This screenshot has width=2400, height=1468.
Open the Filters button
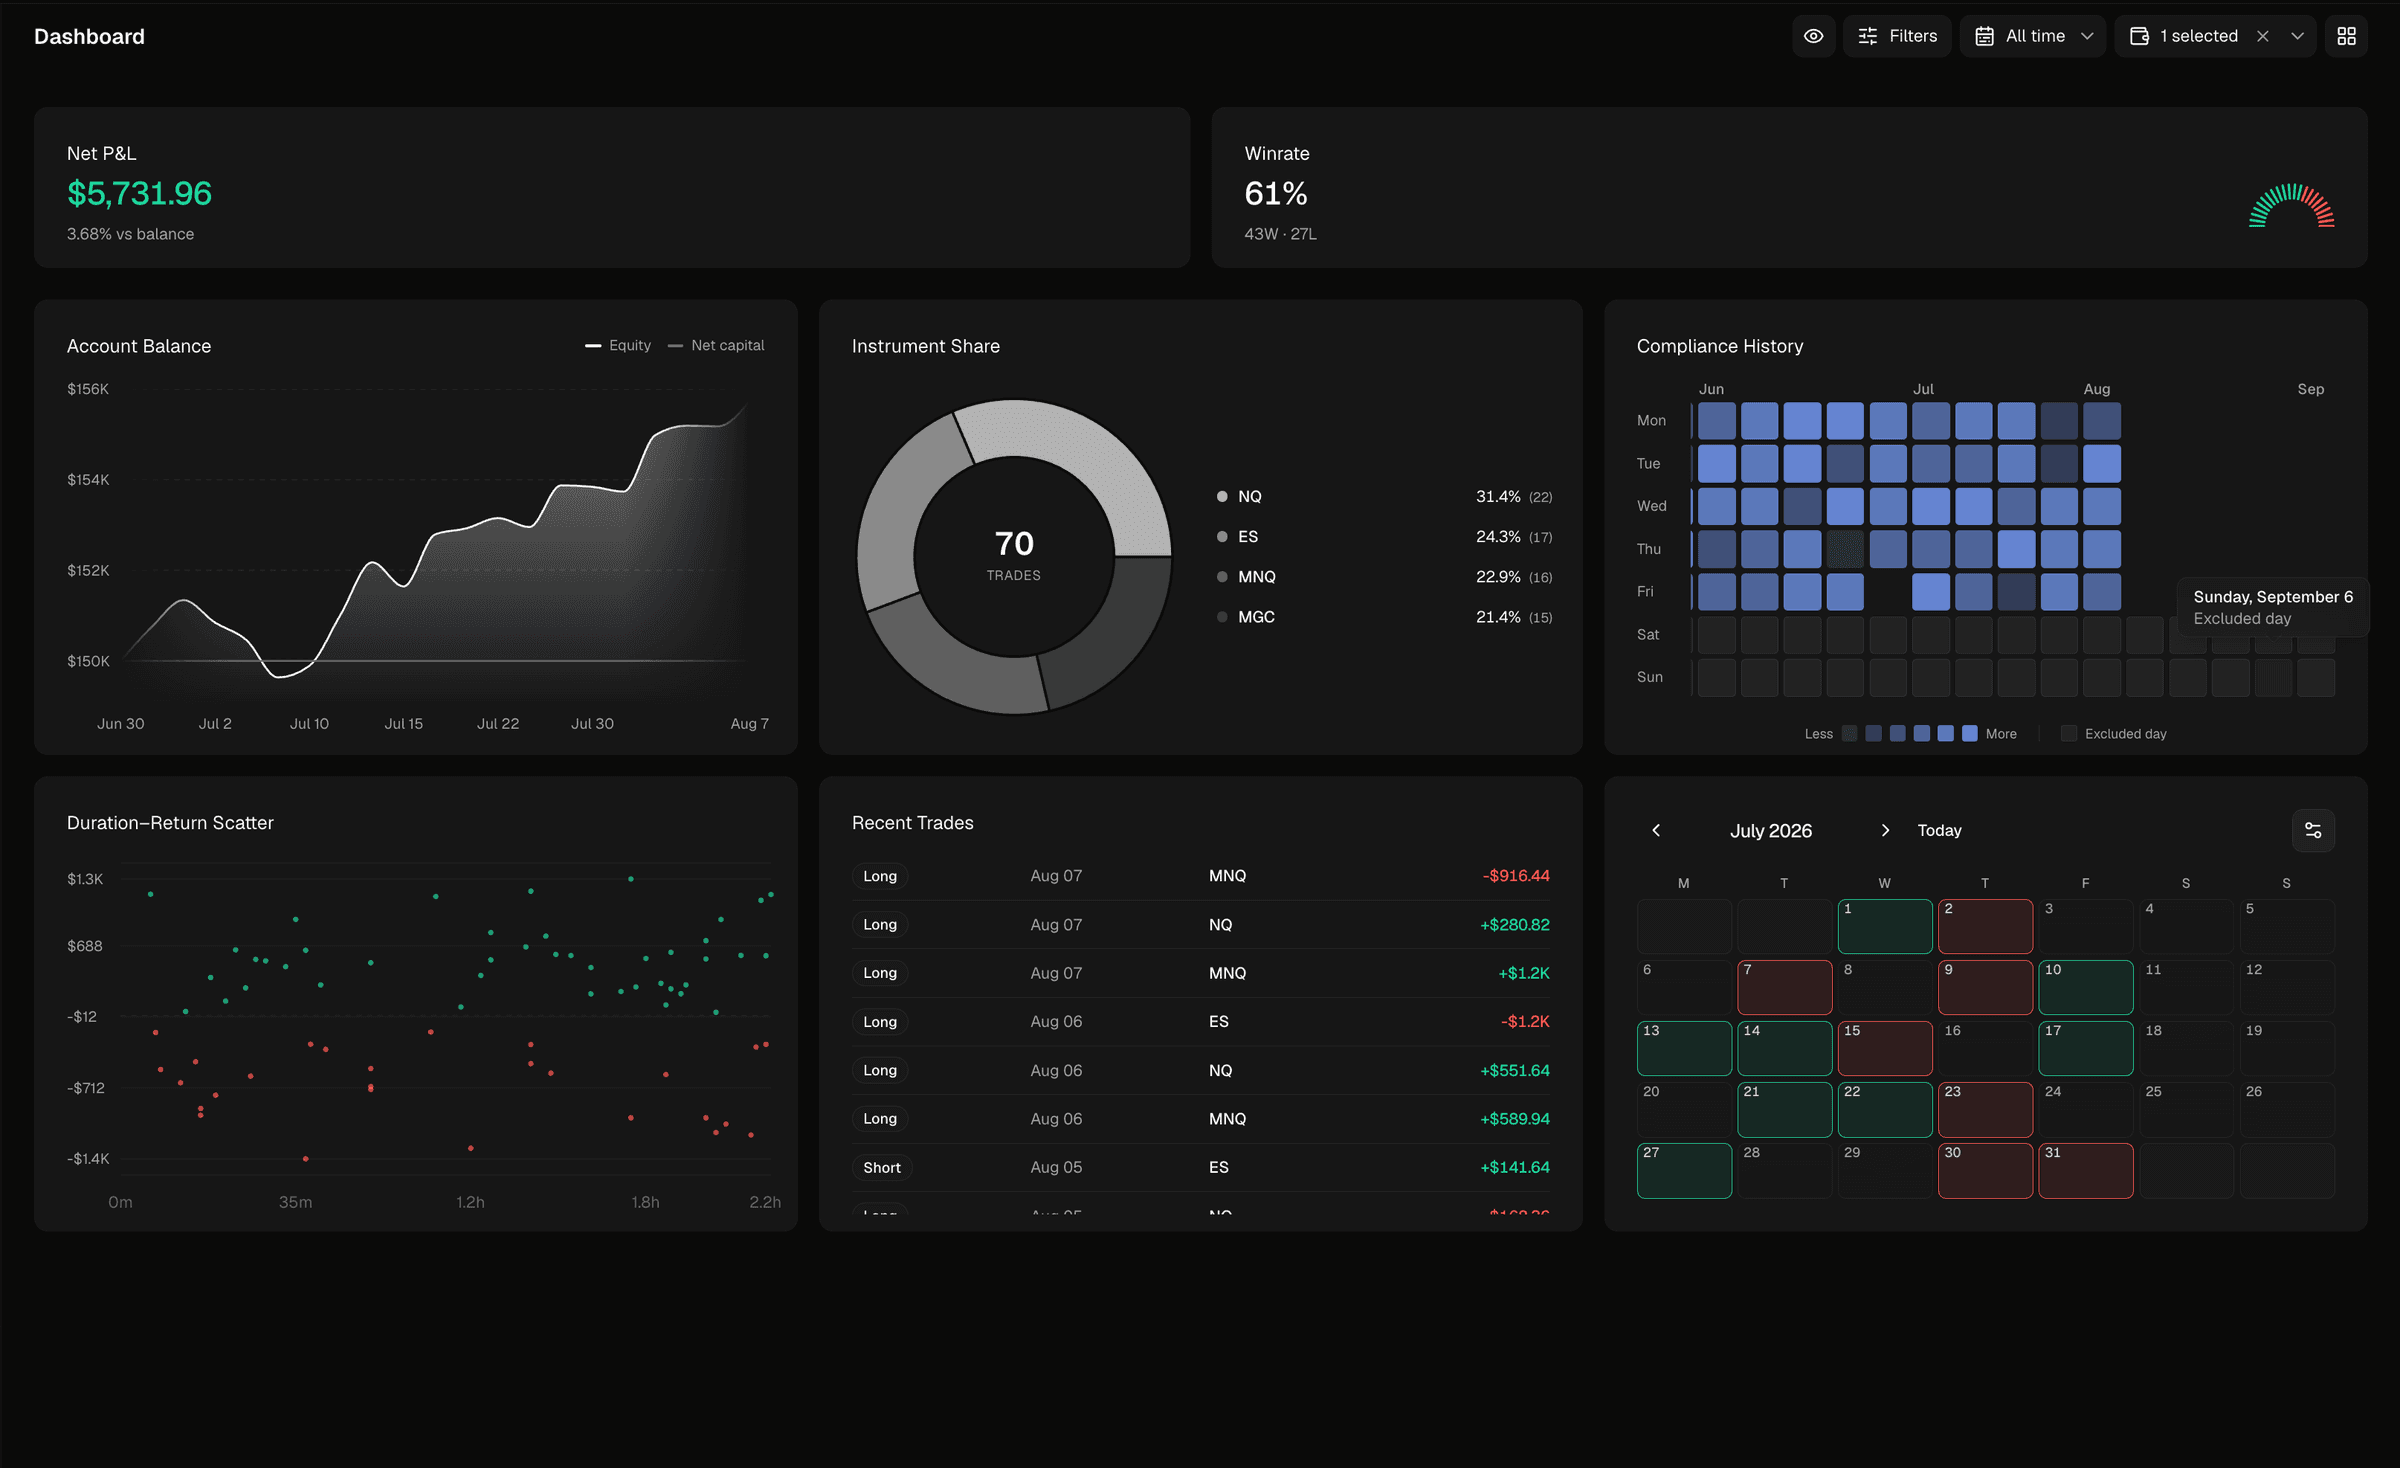1897,36
